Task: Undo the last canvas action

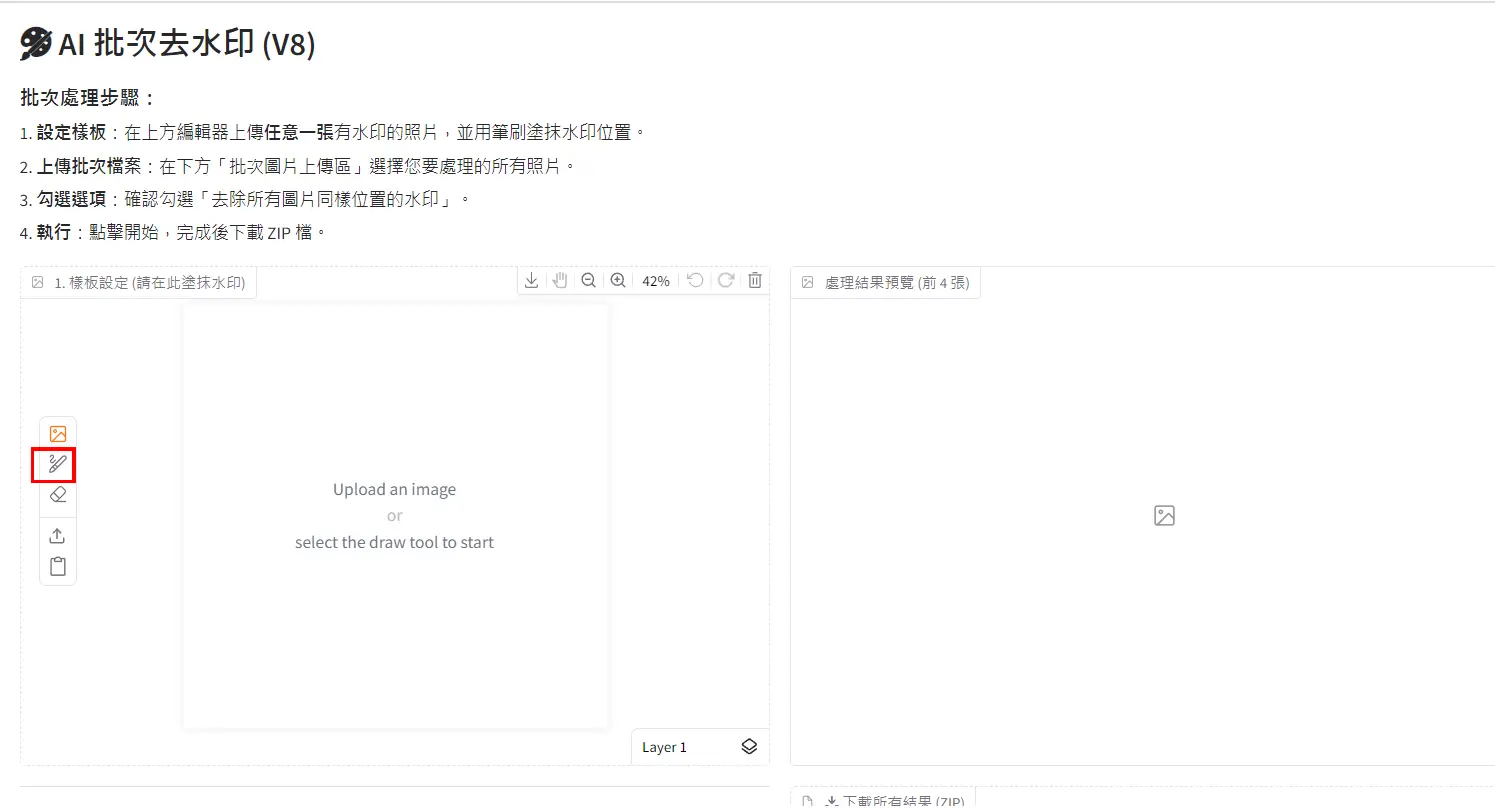Action: coord(695,280)
